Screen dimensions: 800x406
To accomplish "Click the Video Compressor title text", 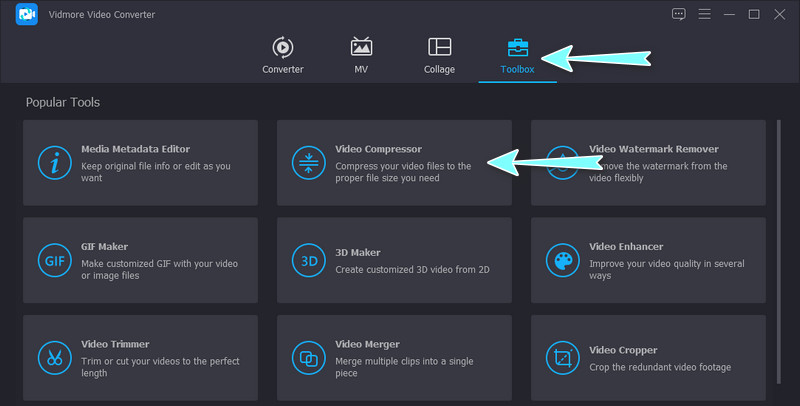I will pyautogui.click(x=379, y=149).
